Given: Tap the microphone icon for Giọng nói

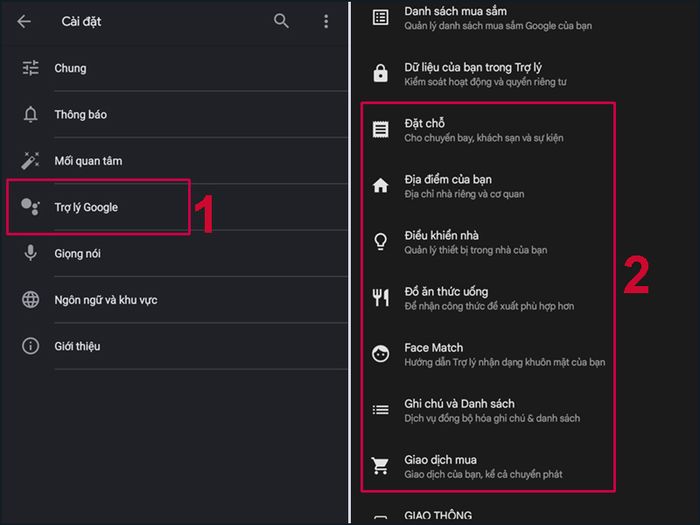Looking at the screenshot, I should (30, 253).
